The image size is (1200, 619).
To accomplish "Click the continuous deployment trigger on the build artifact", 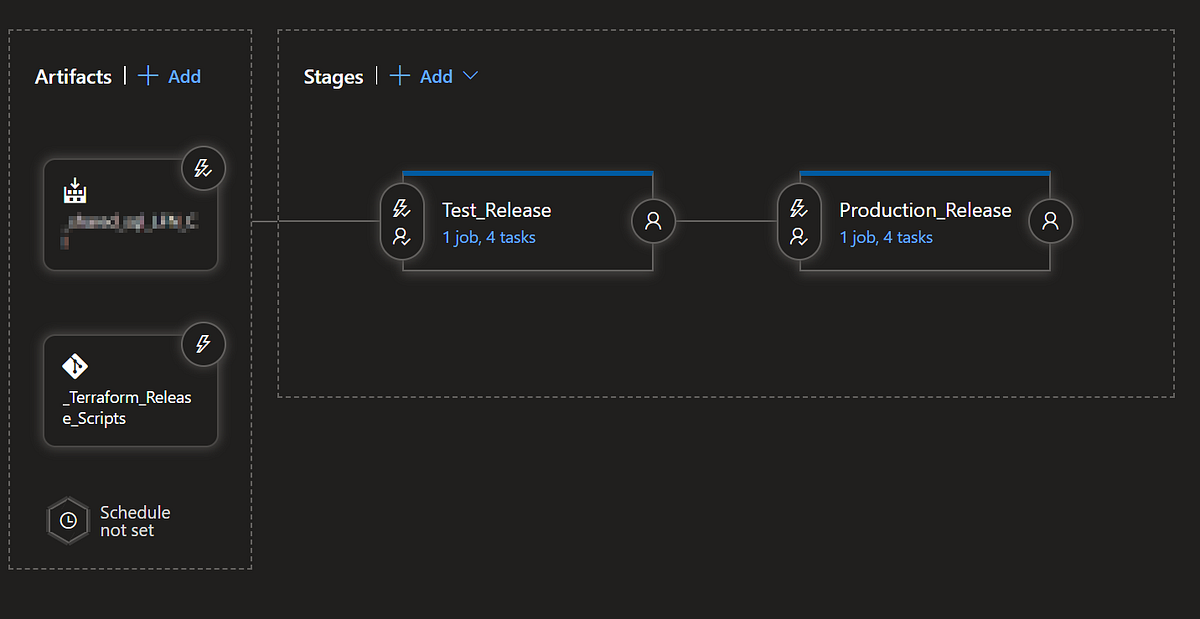I will click(x=203, y=168).
